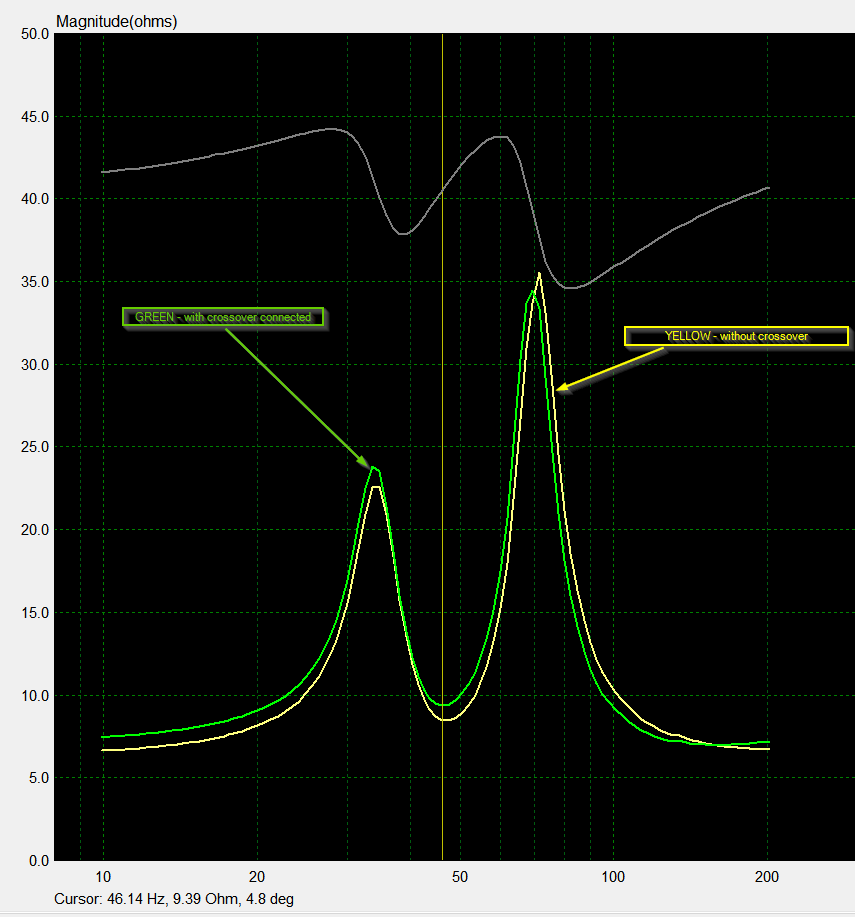The width and height of the screenshot is (855, 917).
Task: Click the yellow vertical cursor line on graph
Action: [x=442, y=447]
